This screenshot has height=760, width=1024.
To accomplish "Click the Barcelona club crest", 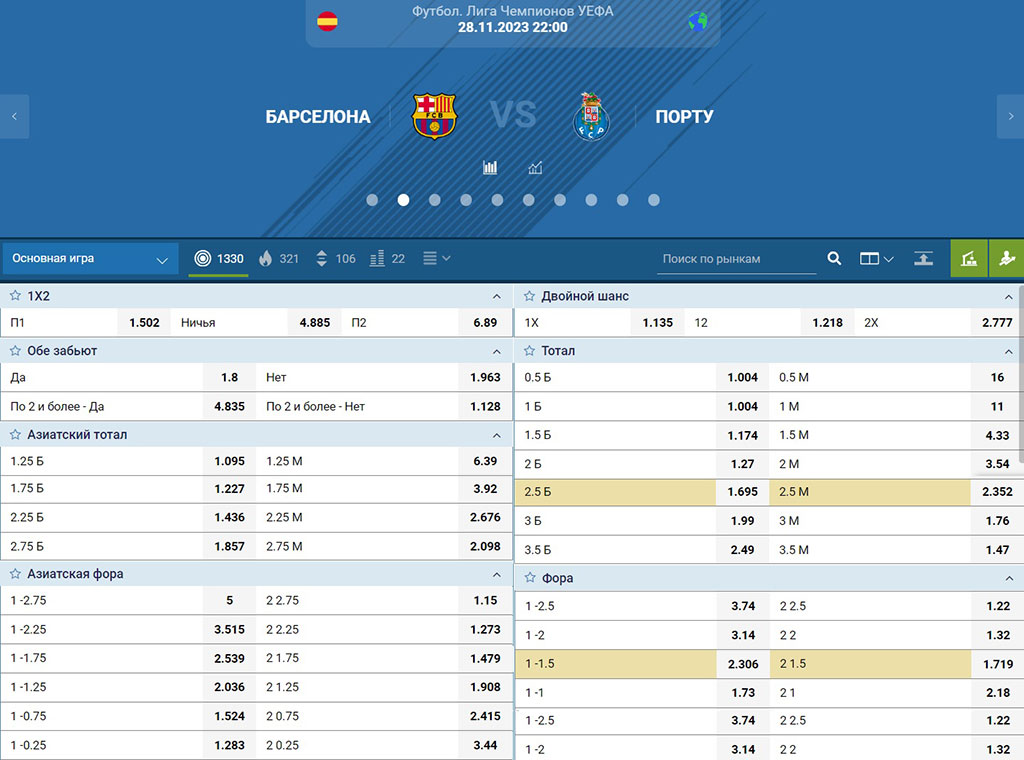I will 434,116.
